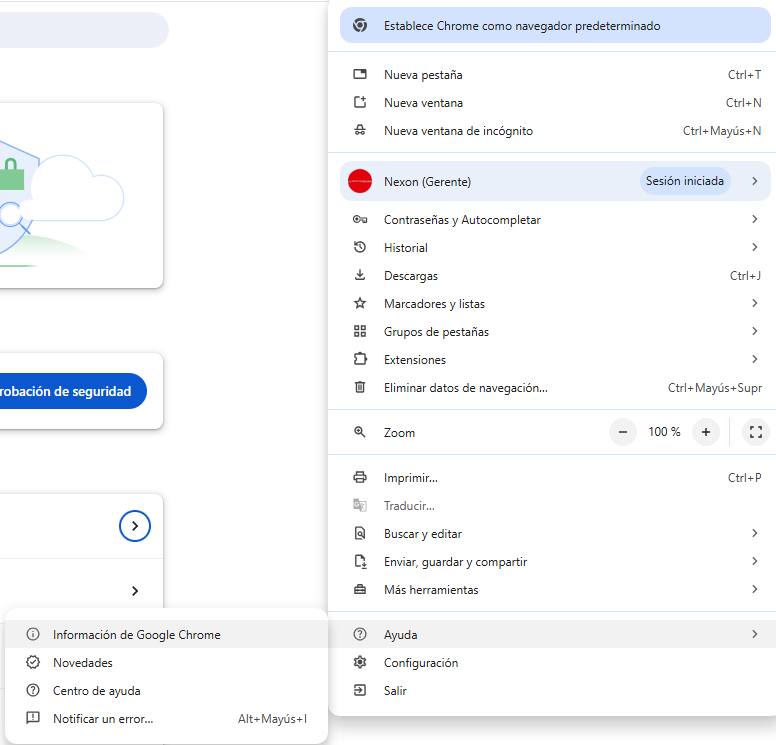Click the download arrow icon beside Descargas
Image resolution: width=776 pixels, height=745 pixels.
tap(360, 275)
